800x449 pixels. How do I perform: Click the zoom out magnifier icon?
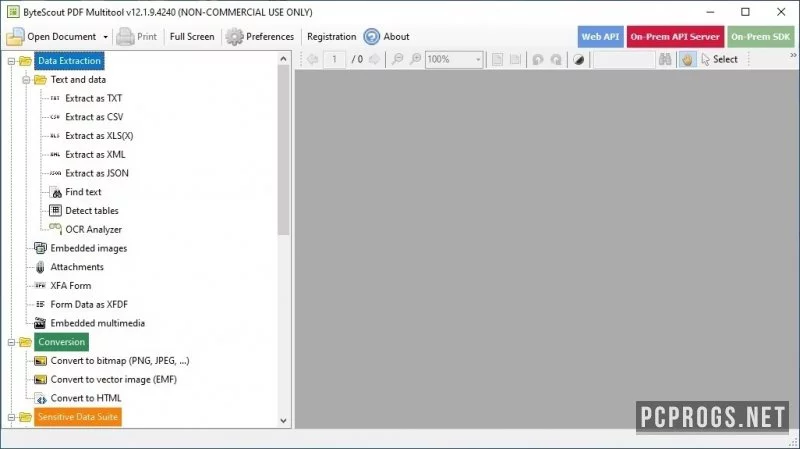[x=397, y=59]
